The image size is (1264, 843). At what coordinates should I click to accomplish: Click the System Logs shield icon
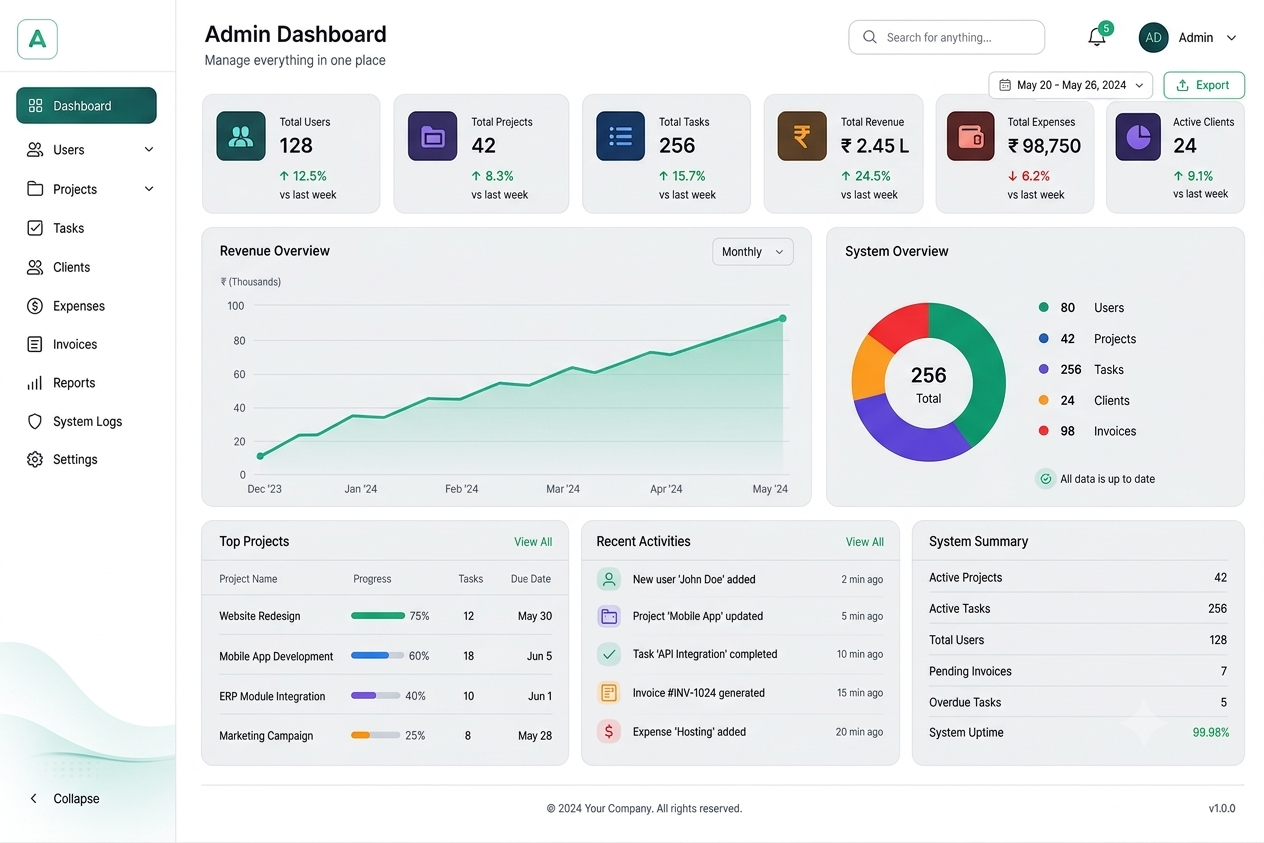35,421
